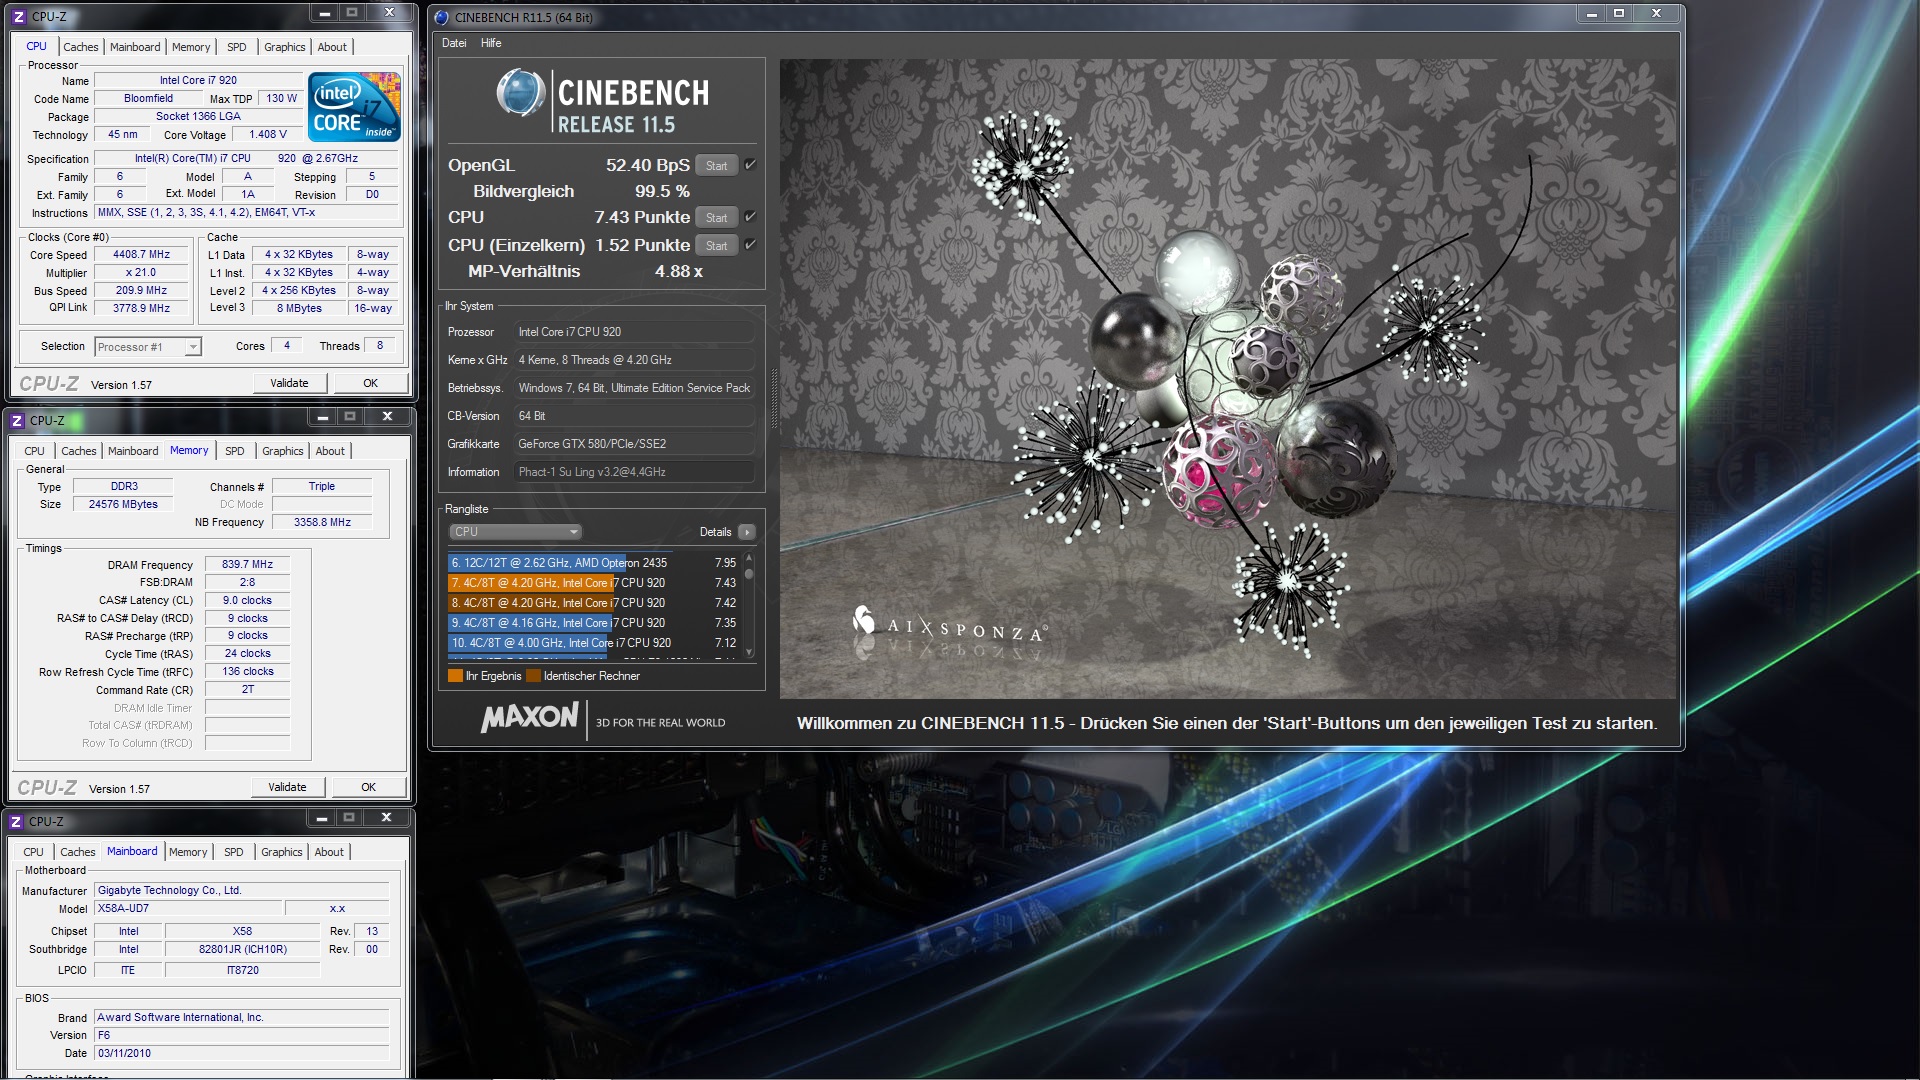Select CPU tab in Memory CPU-Z window
This screenshot has width=1920, height=1080.
pyautogui.click(x=35, y=451)
